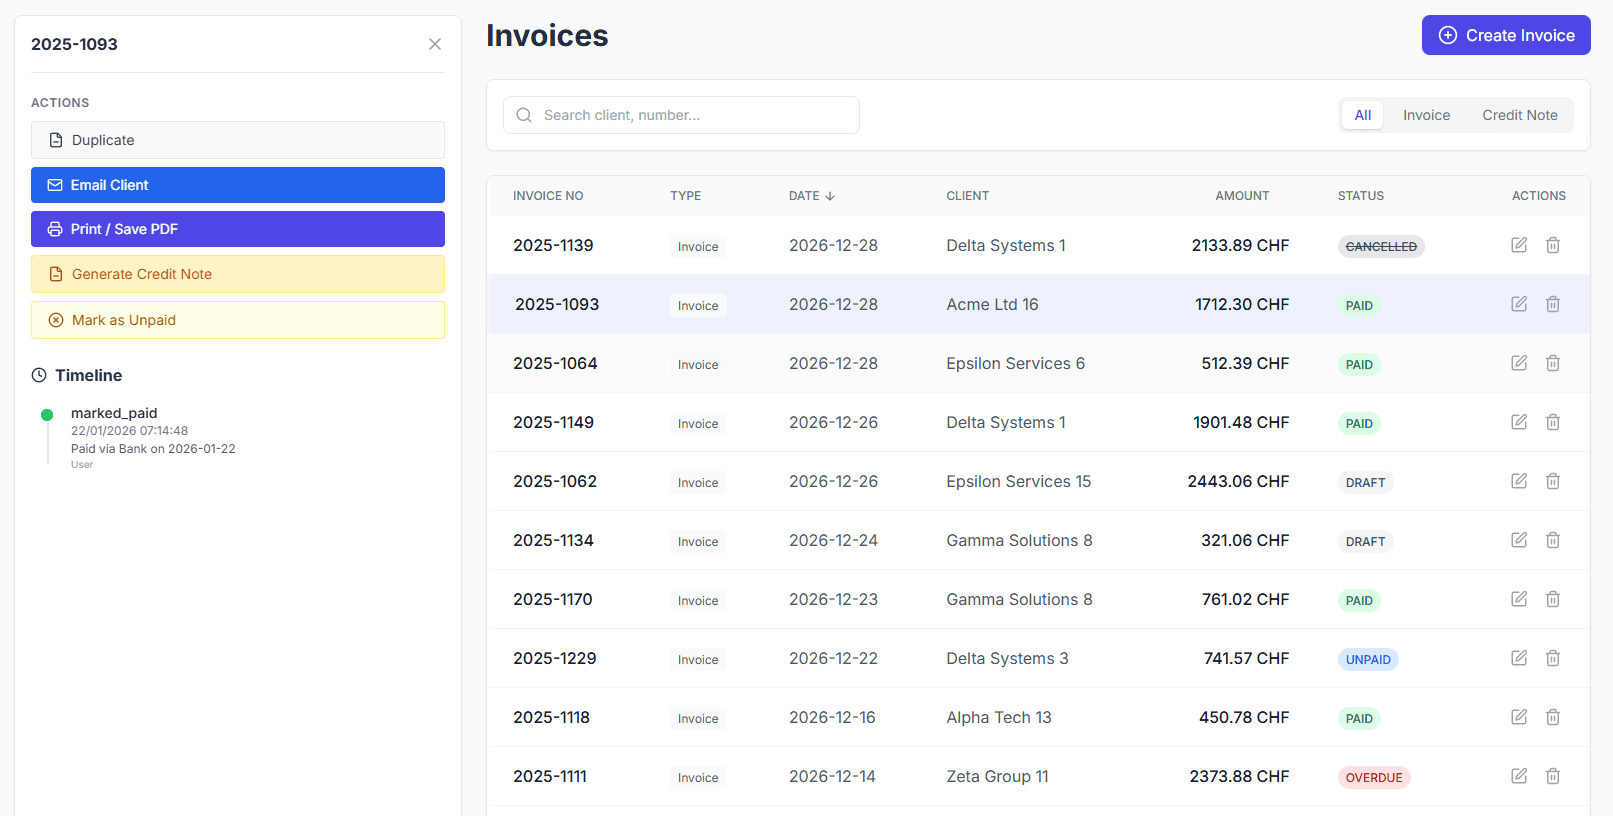Click the clock icon beside Timeline

click(x=39, y=375)
